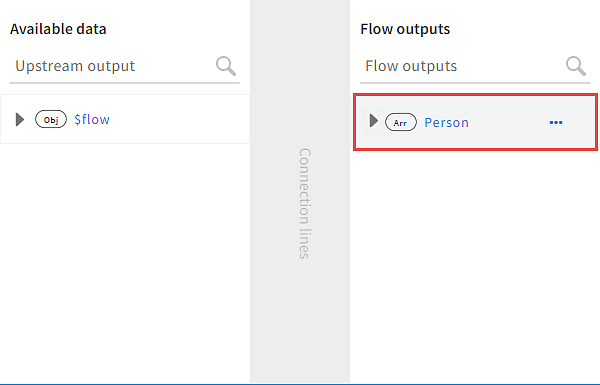This screenshot has width=600, height=385.
Task: Select the $flow row blank area
Action: 180,119
